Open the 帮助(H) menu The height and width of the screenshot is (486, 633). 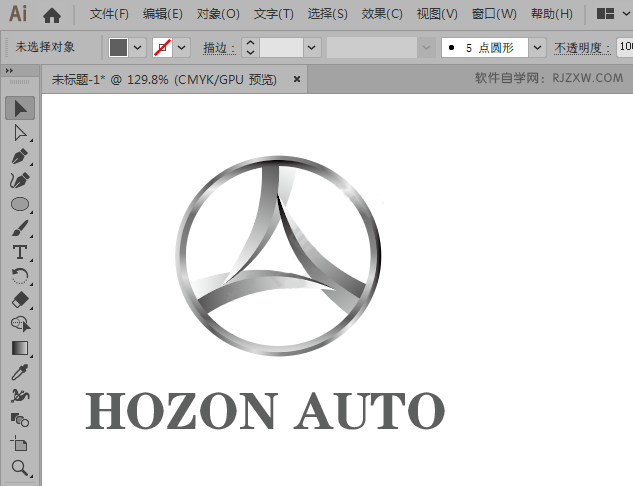pyautogui.click(x=552, y=14)
